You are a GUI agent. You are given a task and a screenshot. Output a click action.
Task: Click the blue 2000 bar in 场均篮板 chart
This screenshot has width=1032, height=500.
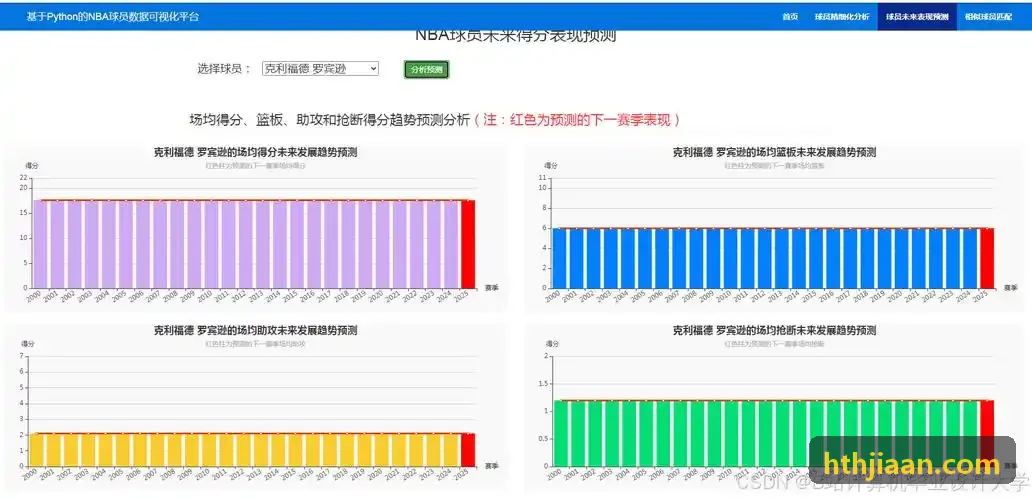(559, 258)
